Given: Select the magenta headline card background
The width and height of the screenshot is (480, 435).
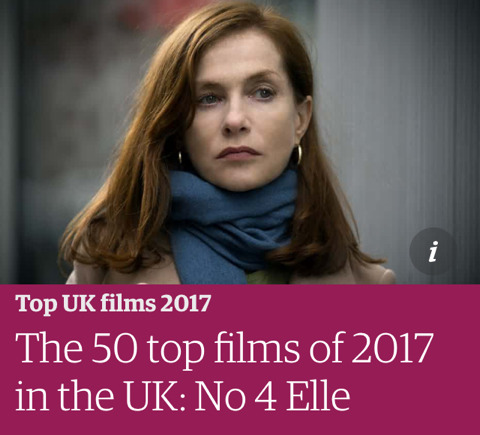Looking at the screenshot, I should (x=240, y=360).
